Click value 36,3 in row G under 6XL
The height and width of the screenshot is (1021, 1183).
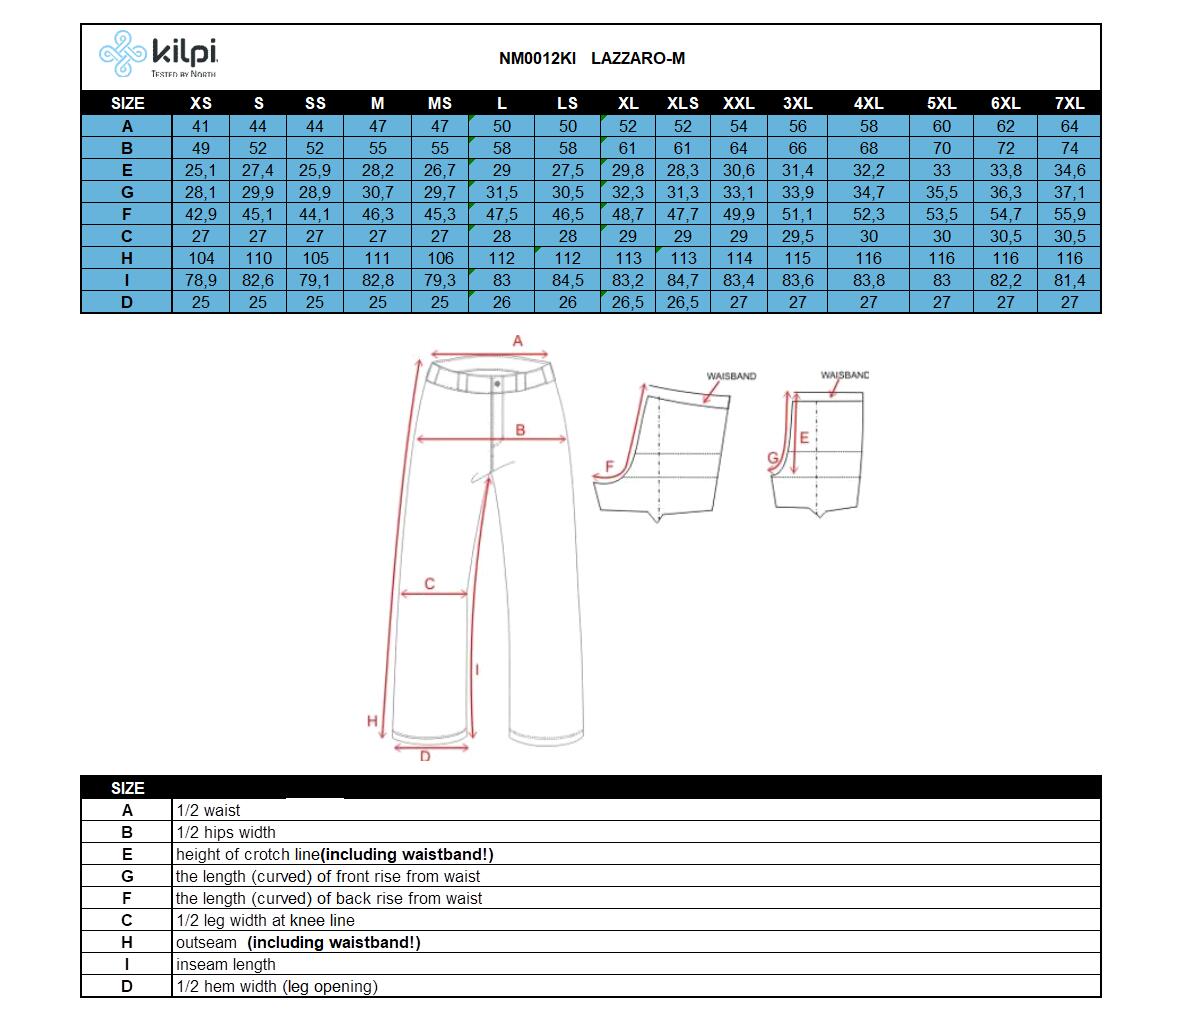(x=1006, y=192)
